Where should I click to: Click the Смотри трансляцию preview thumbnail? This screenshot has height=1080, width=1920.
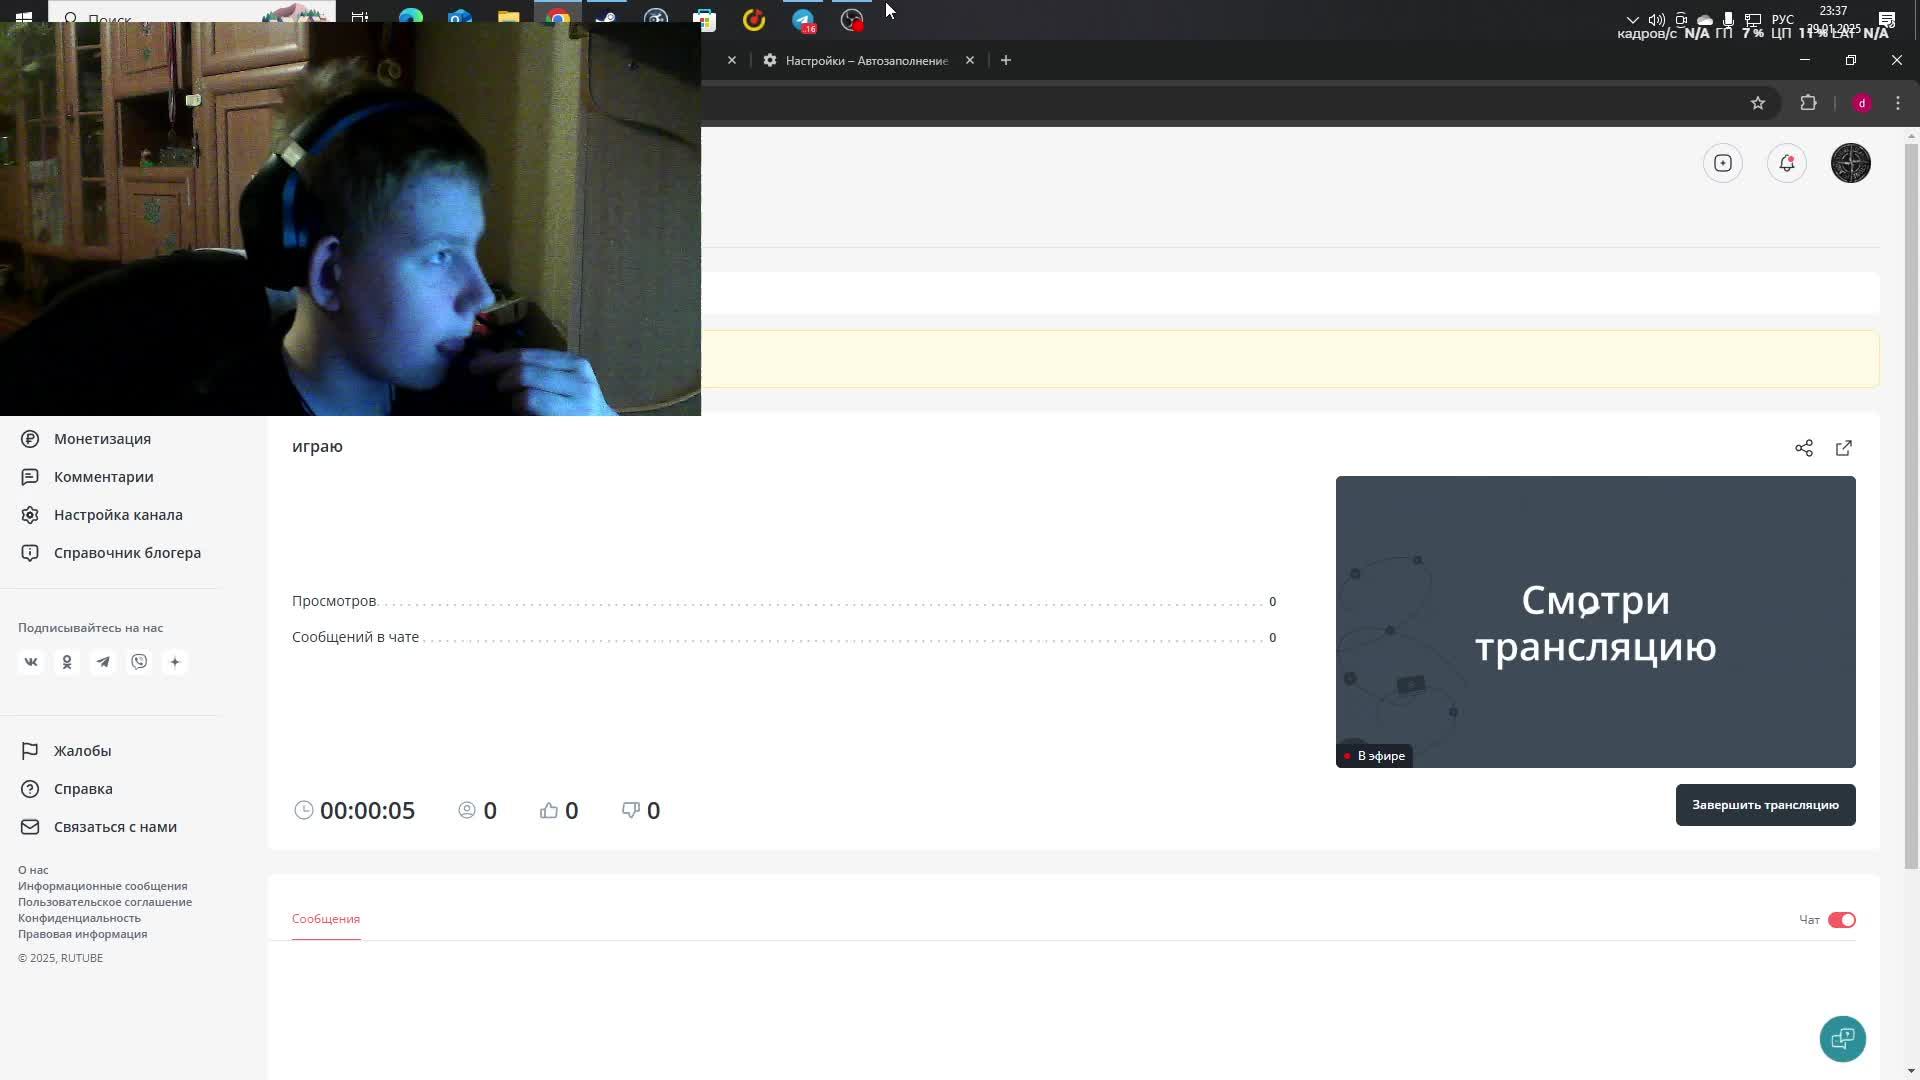click(x=1595, y=622)
